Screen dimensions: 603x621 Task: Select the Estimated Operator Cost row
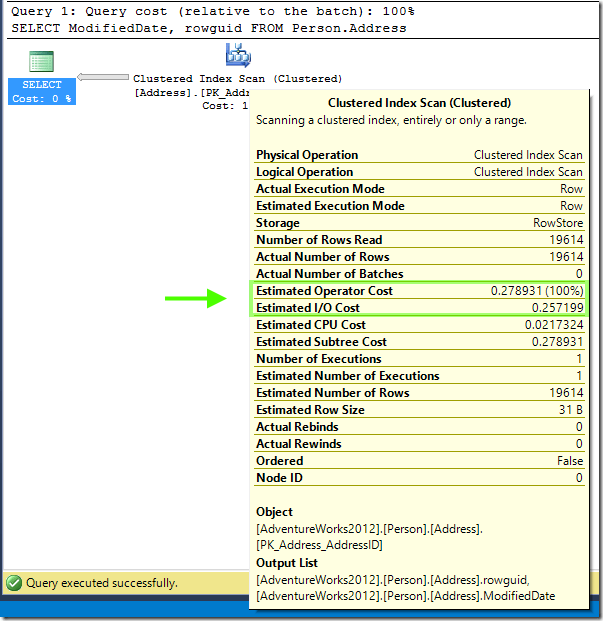(419, 291)
